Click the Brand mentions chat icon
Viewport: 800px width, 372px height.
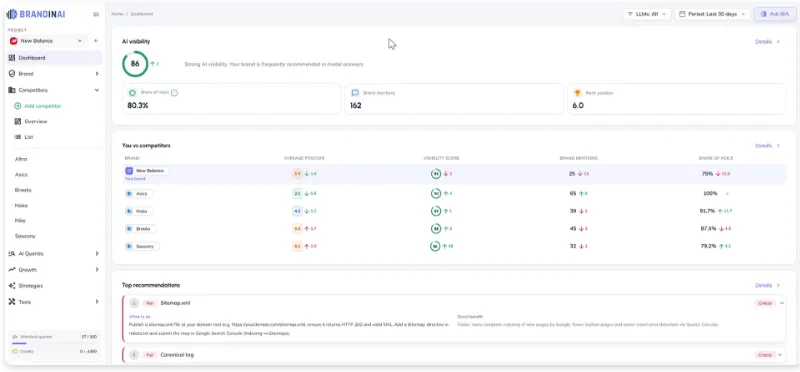(355, 93)
